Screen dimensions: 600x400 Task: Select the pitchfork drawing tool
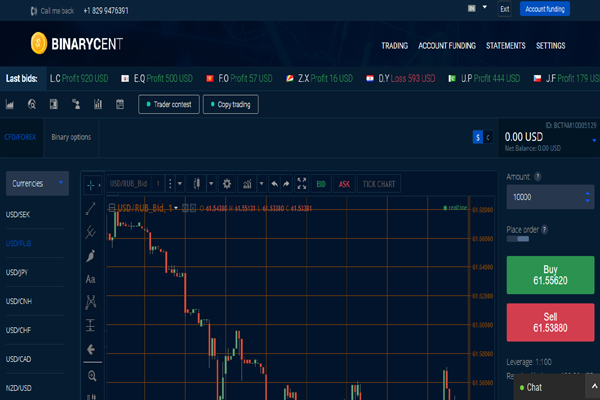click(91, 232)
